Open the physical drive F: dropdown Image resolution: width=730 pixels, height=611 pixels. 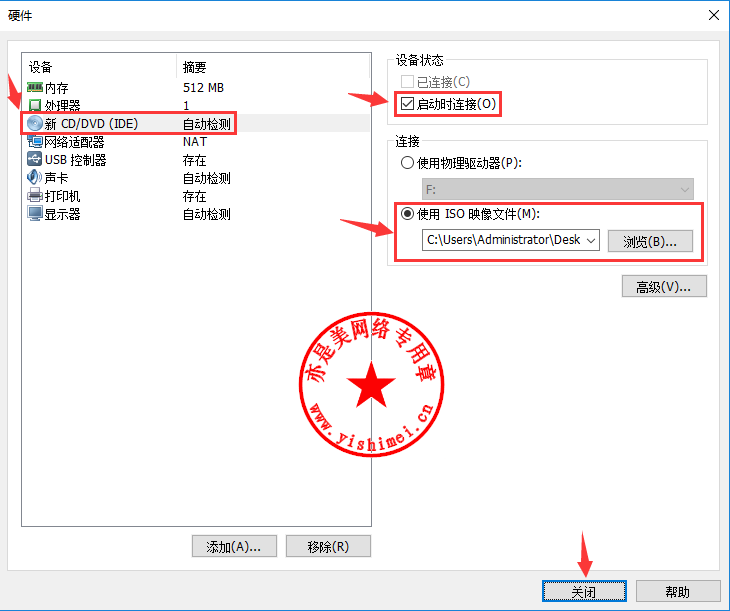click(x=558, y=190)
